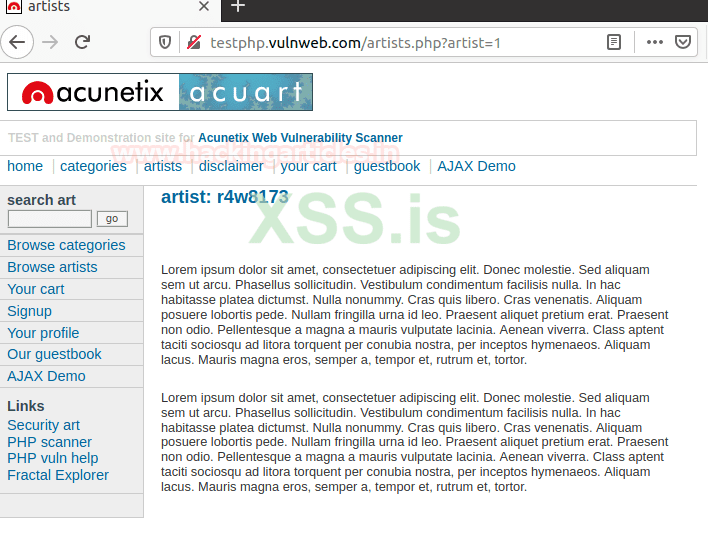Screen dimensions: 708x534
Task: Open AJAX Demo in top navigation
Action: (476, 166)
